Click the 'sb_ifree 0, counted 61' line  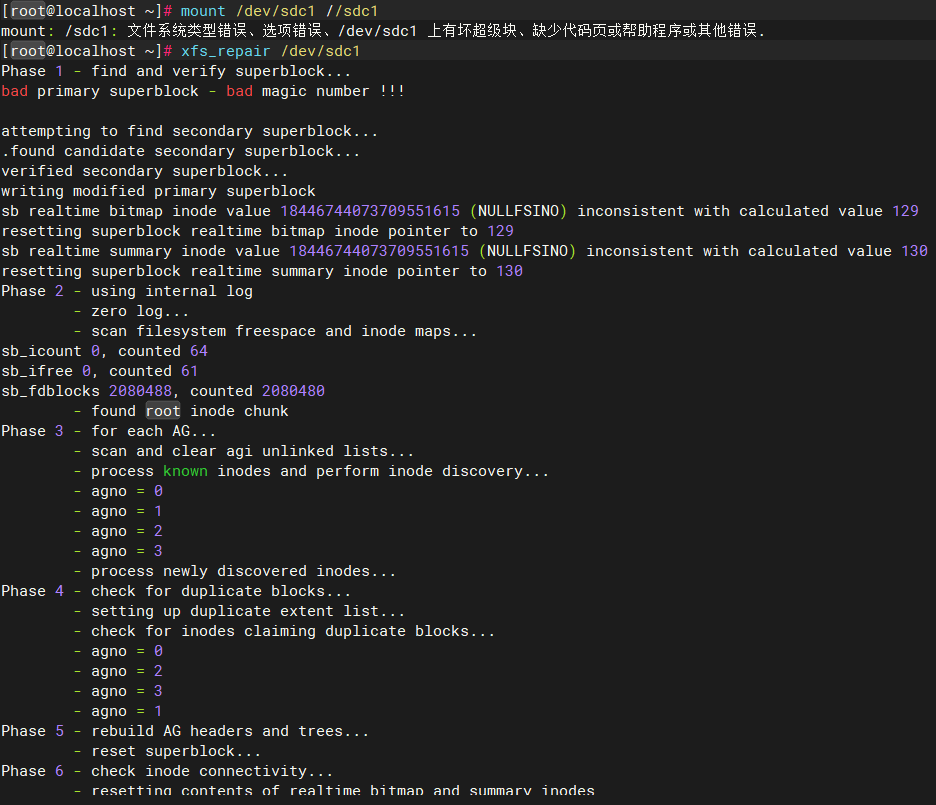100,371
